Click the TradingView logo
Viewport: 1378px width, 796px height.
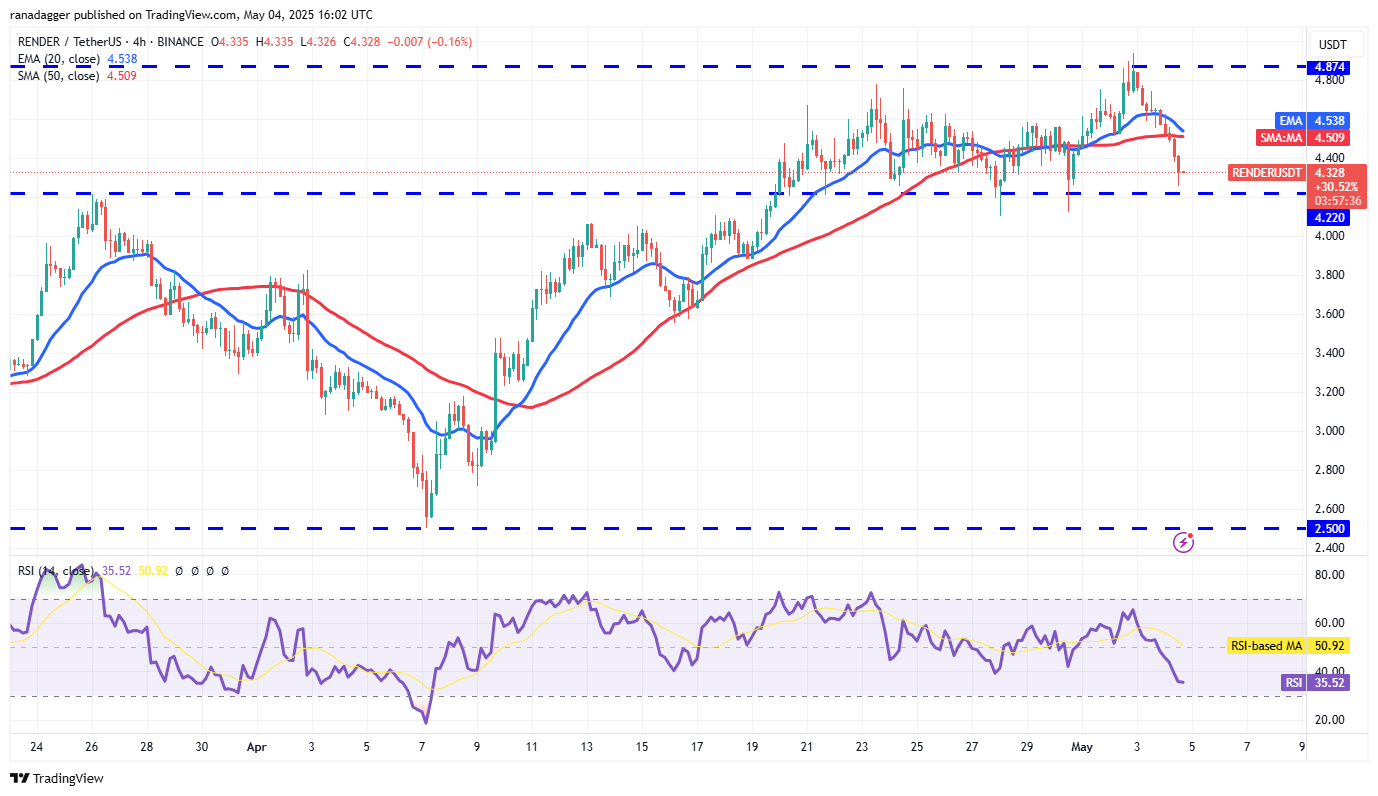click(x=56, y=776)
